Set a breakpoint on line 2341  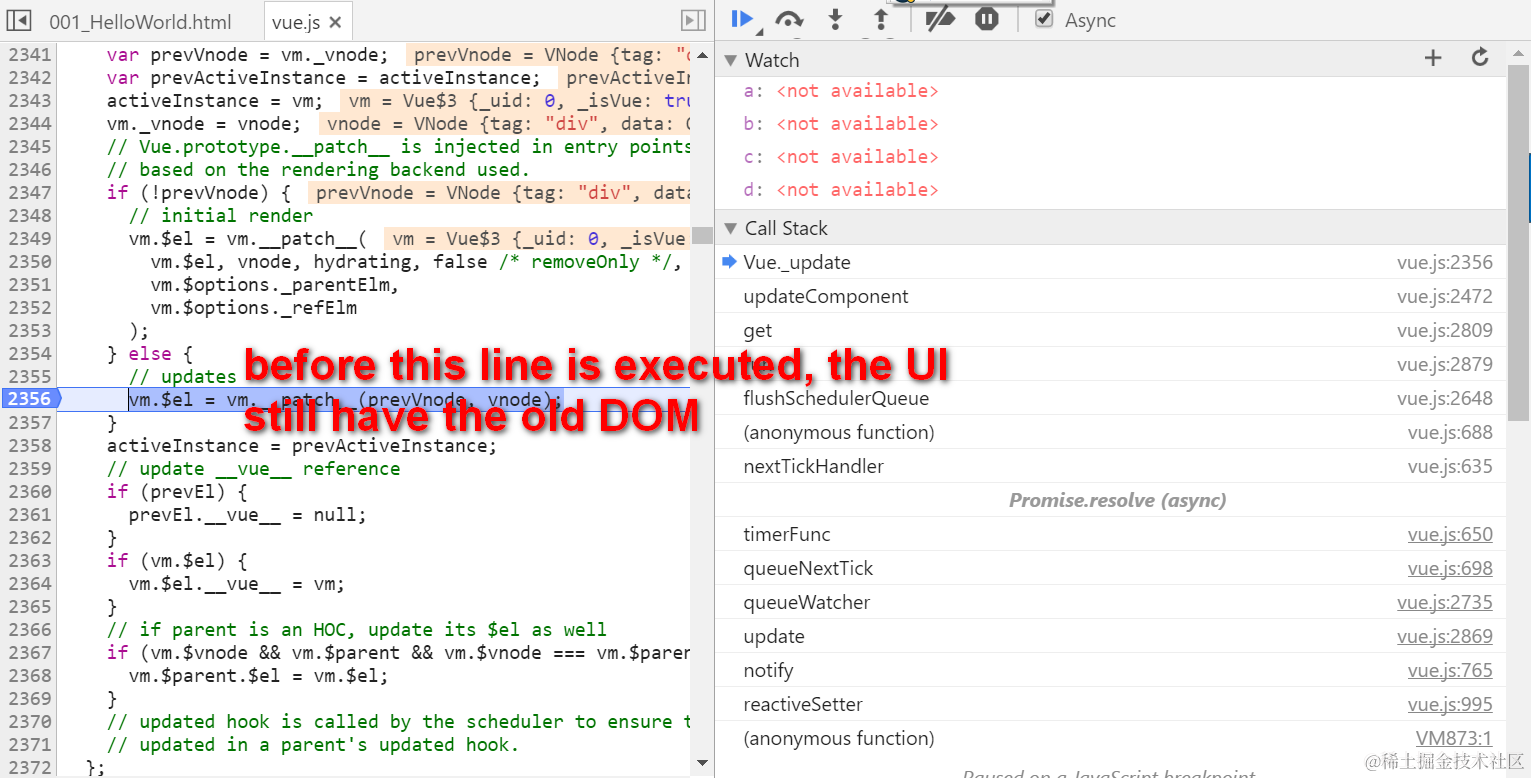pyautogui.click(x=29, y=54)
